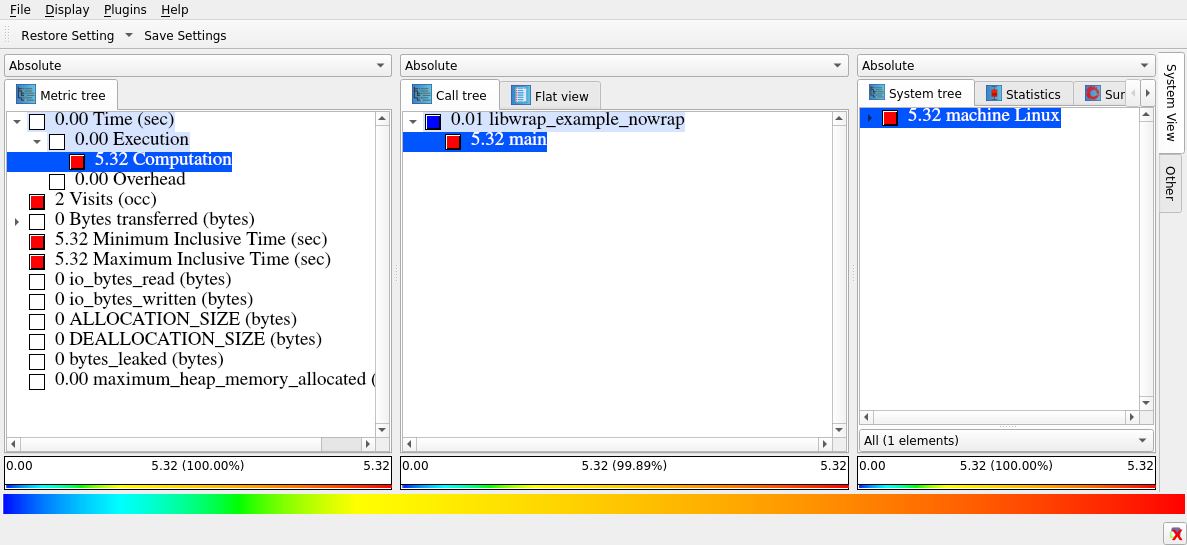Click the Call tree tab icon
This screenshot has height=545, width=1187.
click(x=422, y=95)
